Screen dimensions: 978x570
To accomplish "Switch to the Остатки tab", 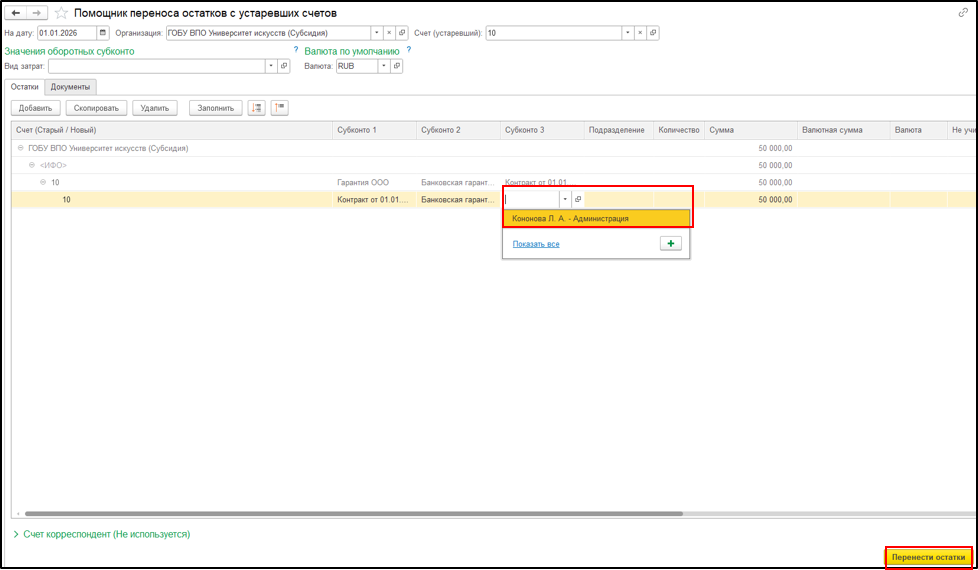I will [24, 87].
